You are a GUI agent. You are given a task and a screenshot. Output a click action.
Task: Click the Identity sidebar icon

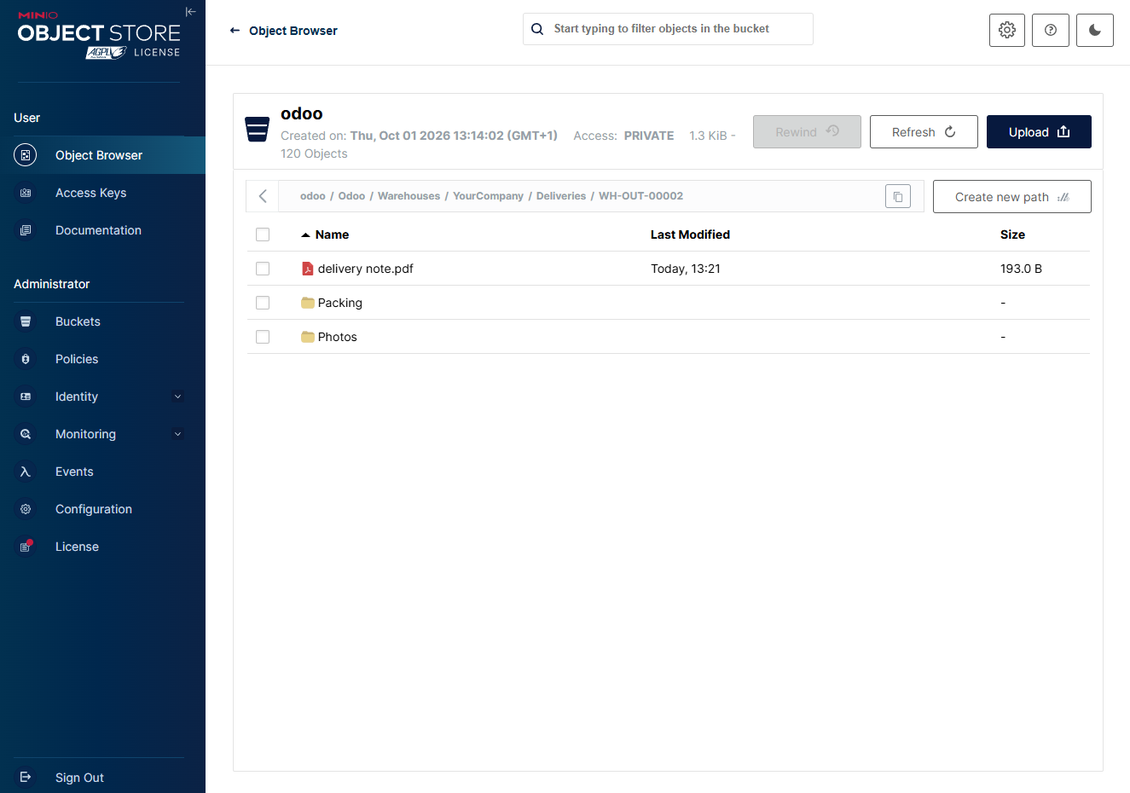(x=25, y=396)
